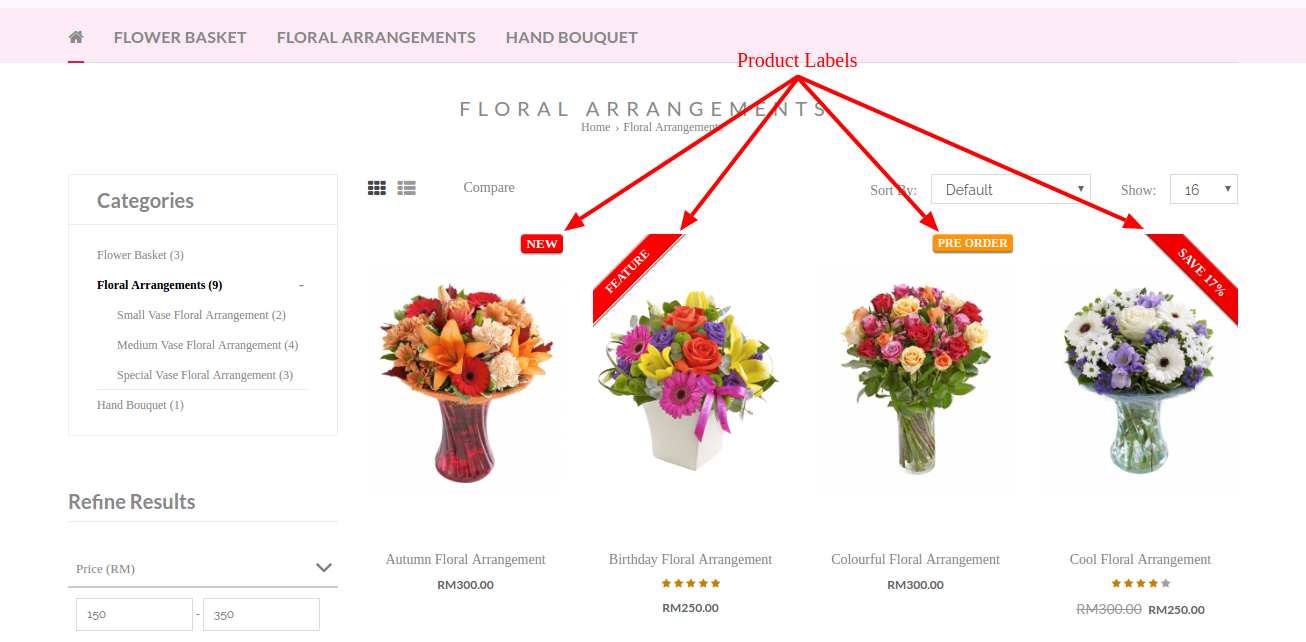This screenshot has height=642, width=1306.
Task: Click the Home breadcrumb link
Action: 595,127
